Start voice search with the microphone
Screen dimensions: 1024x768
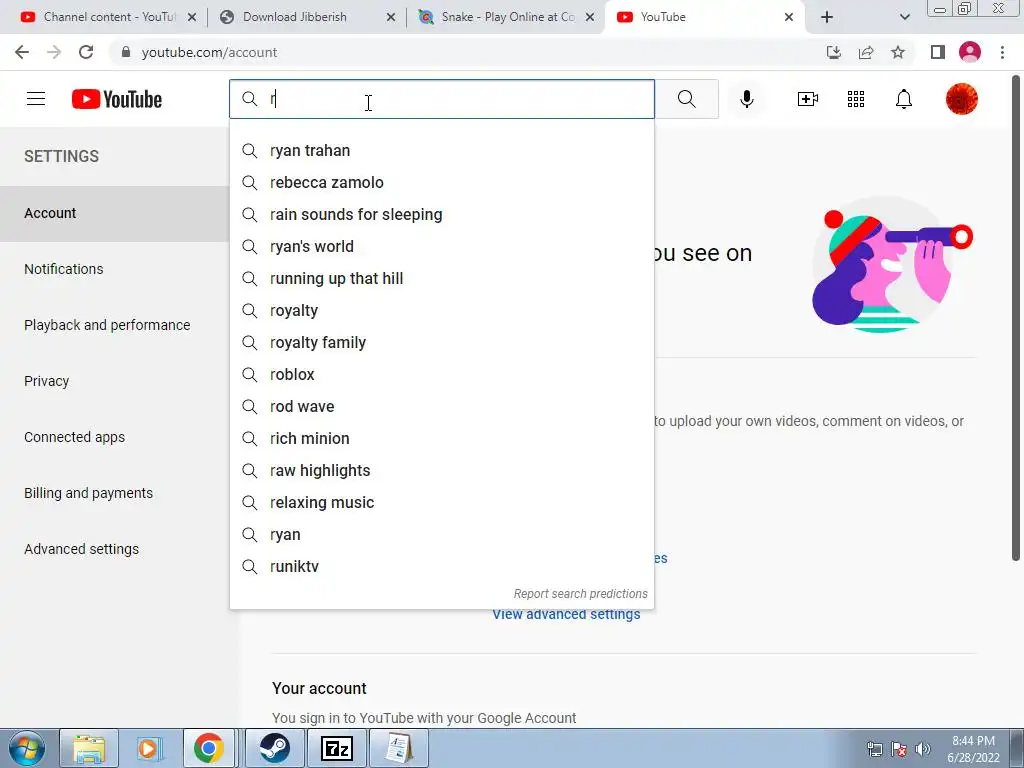(747, 99)
